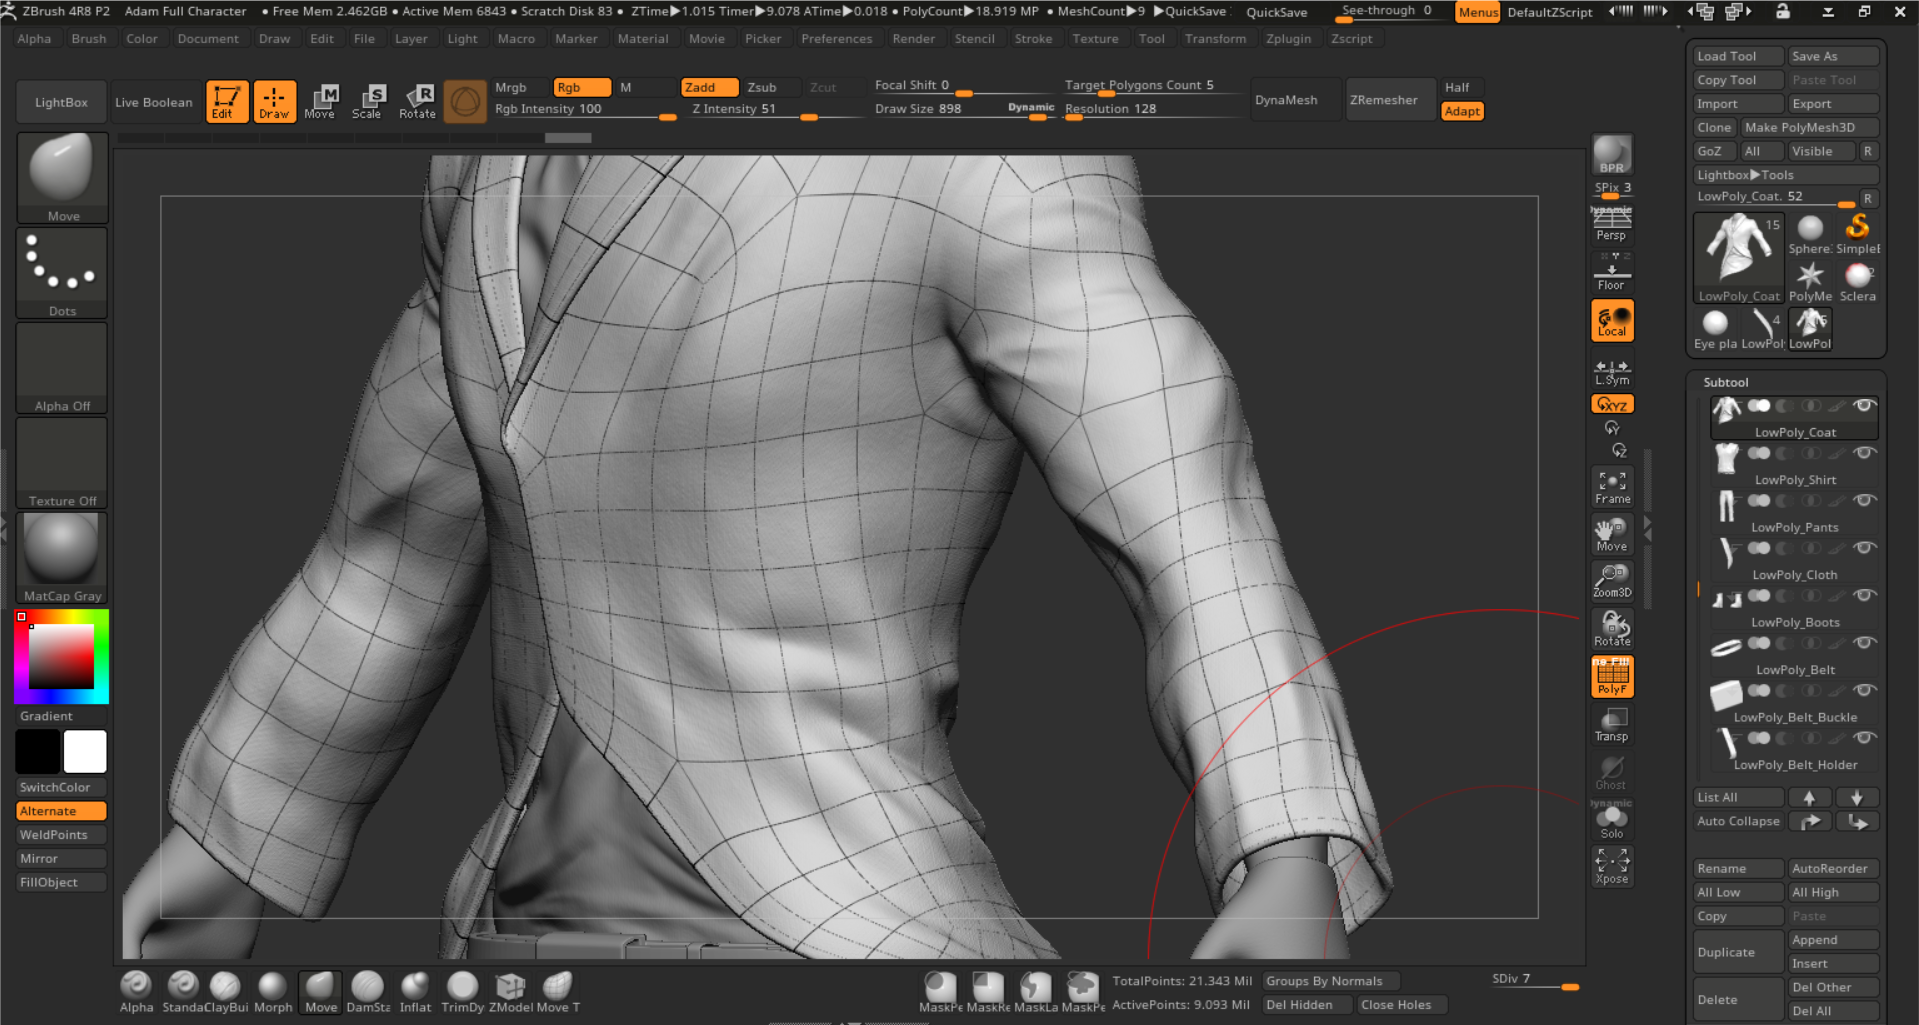
Task: Move subtool down with down arrow
Action: (x=1857, y=797)
